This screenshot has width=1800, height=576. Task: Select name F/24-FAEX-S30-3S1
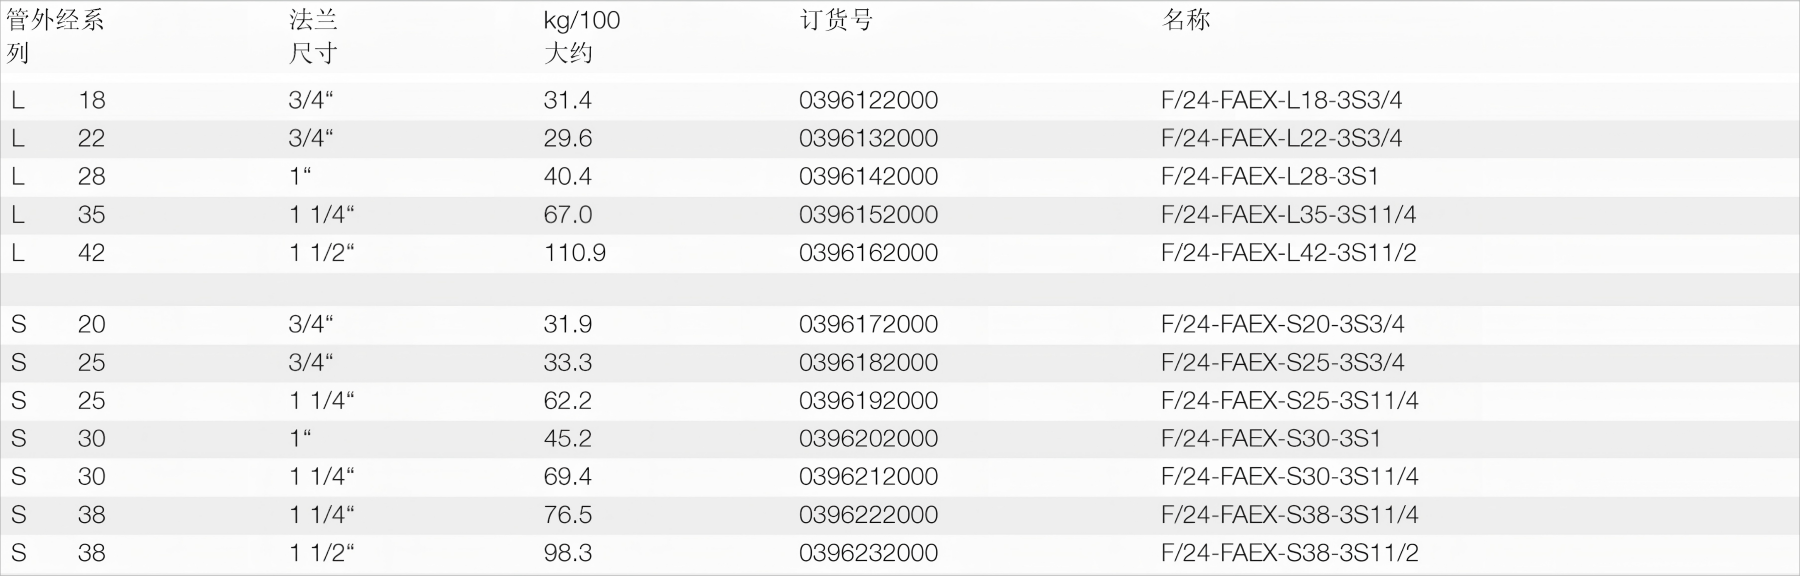tap(1270, 439)
